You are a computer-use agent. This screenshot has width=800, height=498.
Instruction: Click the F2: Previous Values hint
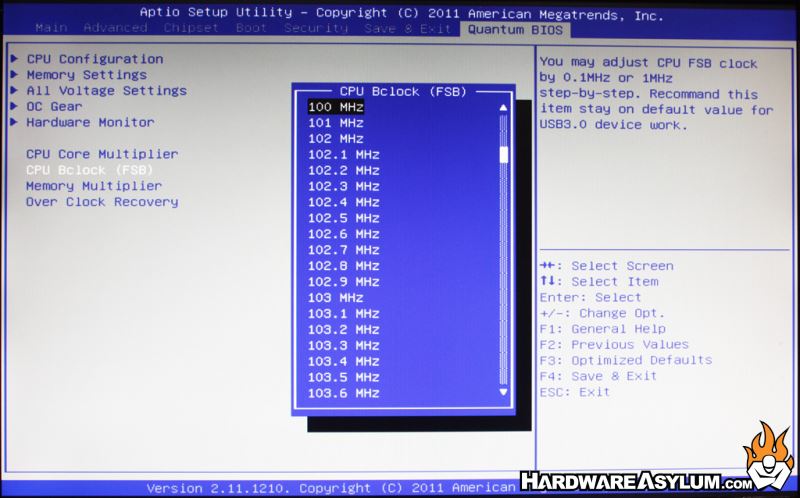click(x=614, y=344)
